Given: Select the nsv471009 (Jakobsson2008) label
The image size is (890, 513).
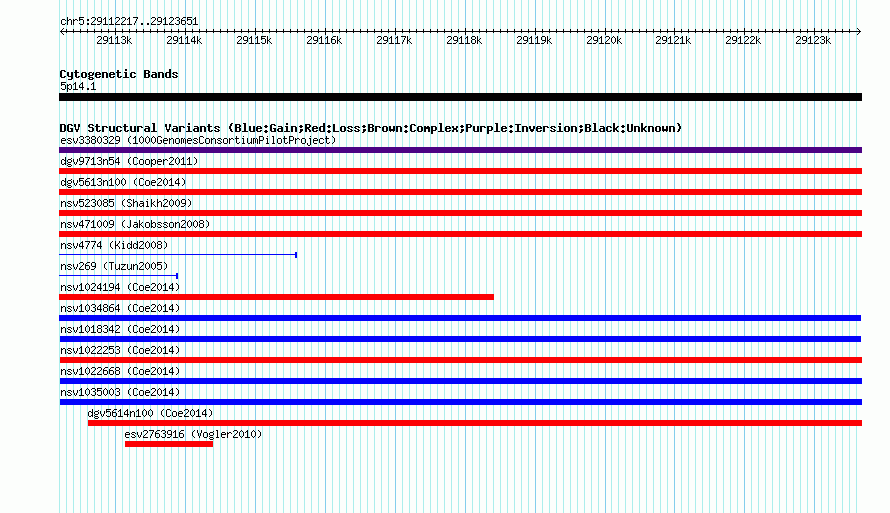Looking at the screenshot, I should point(135,224).
